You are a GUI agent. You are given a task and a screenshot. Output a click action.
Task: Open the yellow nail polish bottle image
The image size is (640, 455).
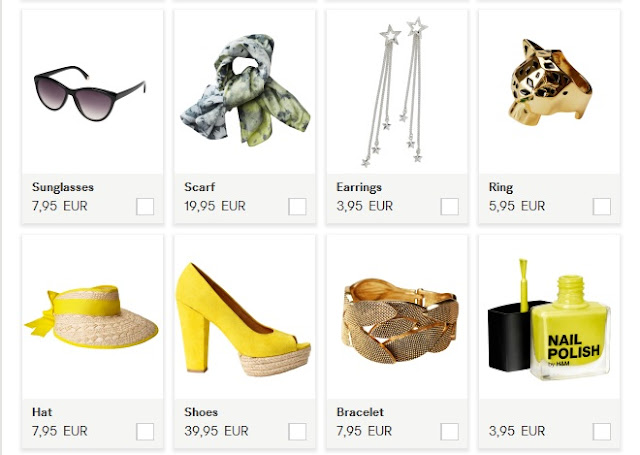549,319
